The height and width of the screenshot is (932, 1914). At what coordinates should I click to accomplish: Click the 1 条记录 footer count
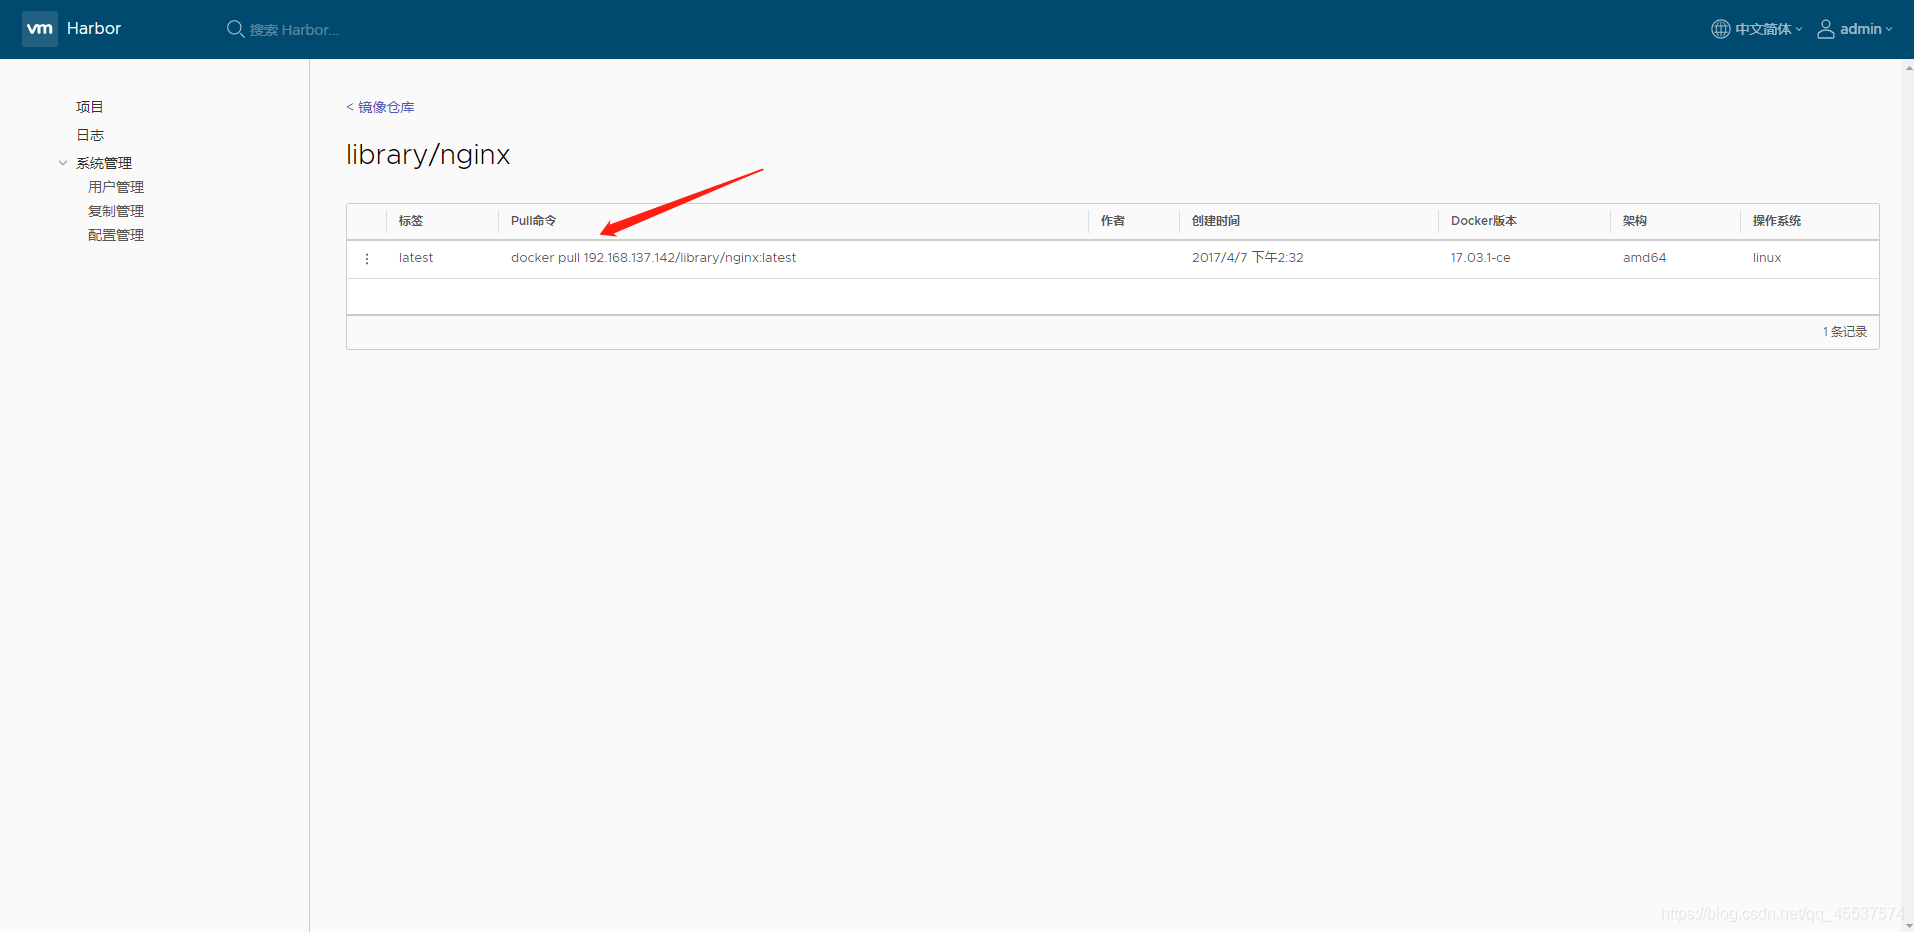click(x=1845, y=332)
